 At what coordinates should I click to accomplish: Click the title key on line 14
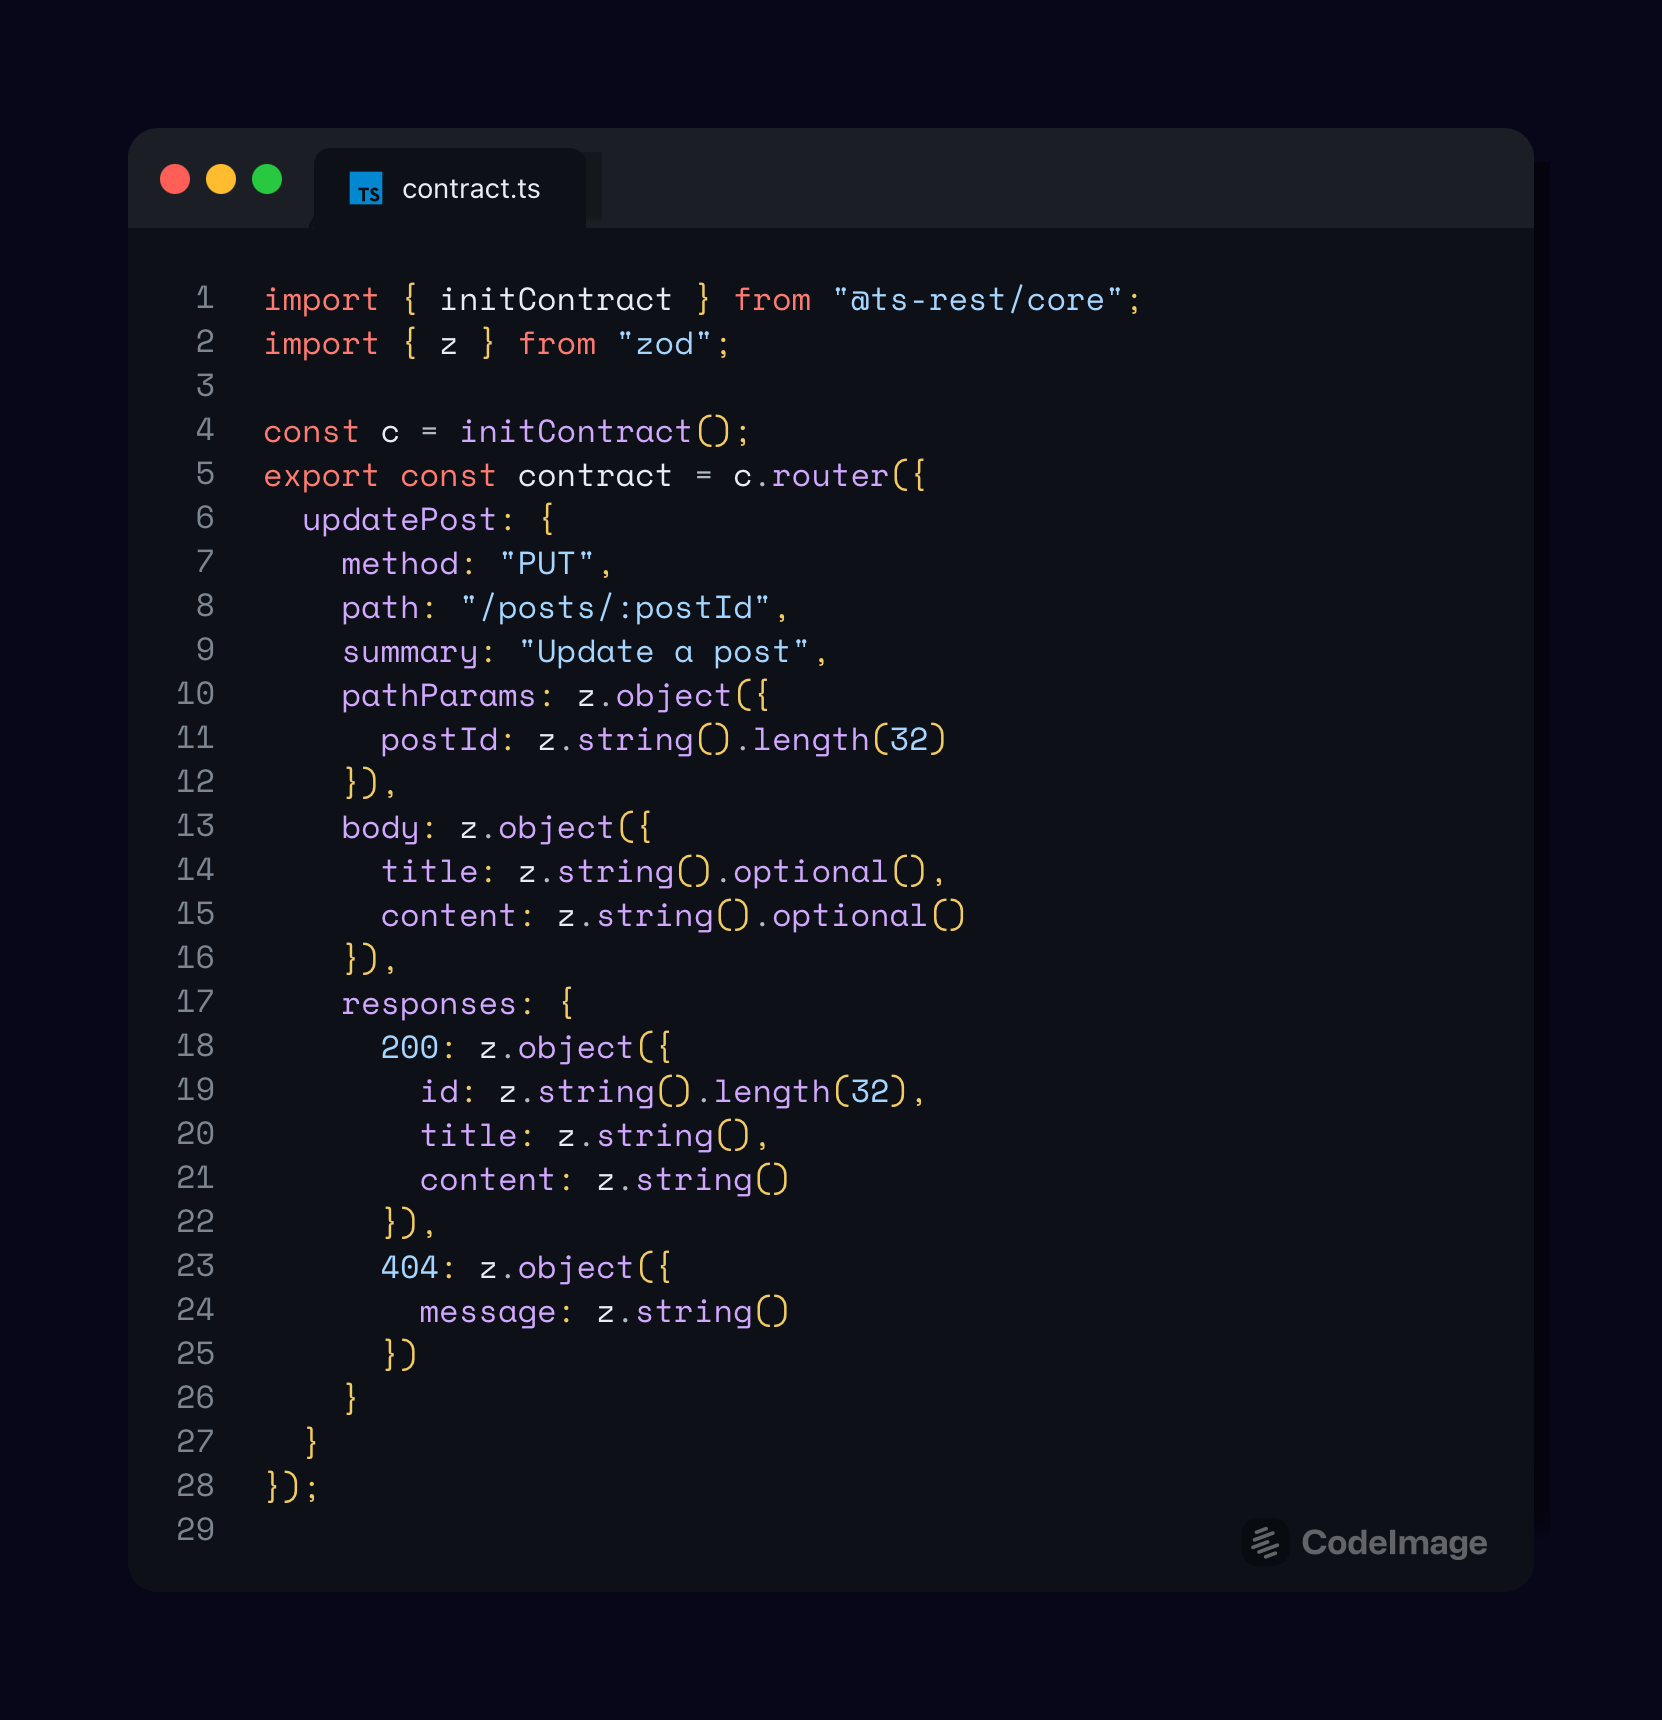(x=429, y=872)
